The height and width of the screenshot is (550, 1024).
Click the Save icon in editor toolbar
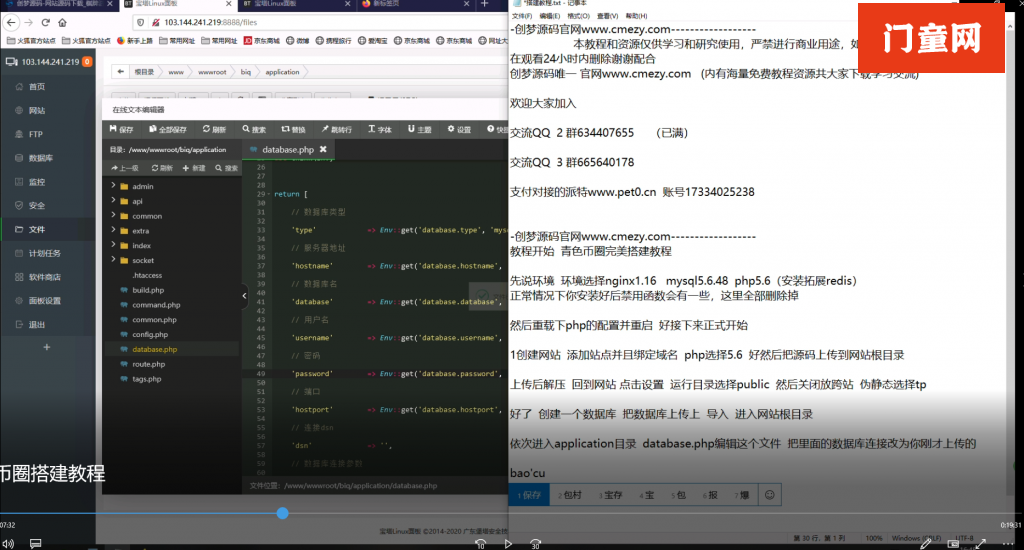[120, 129]
